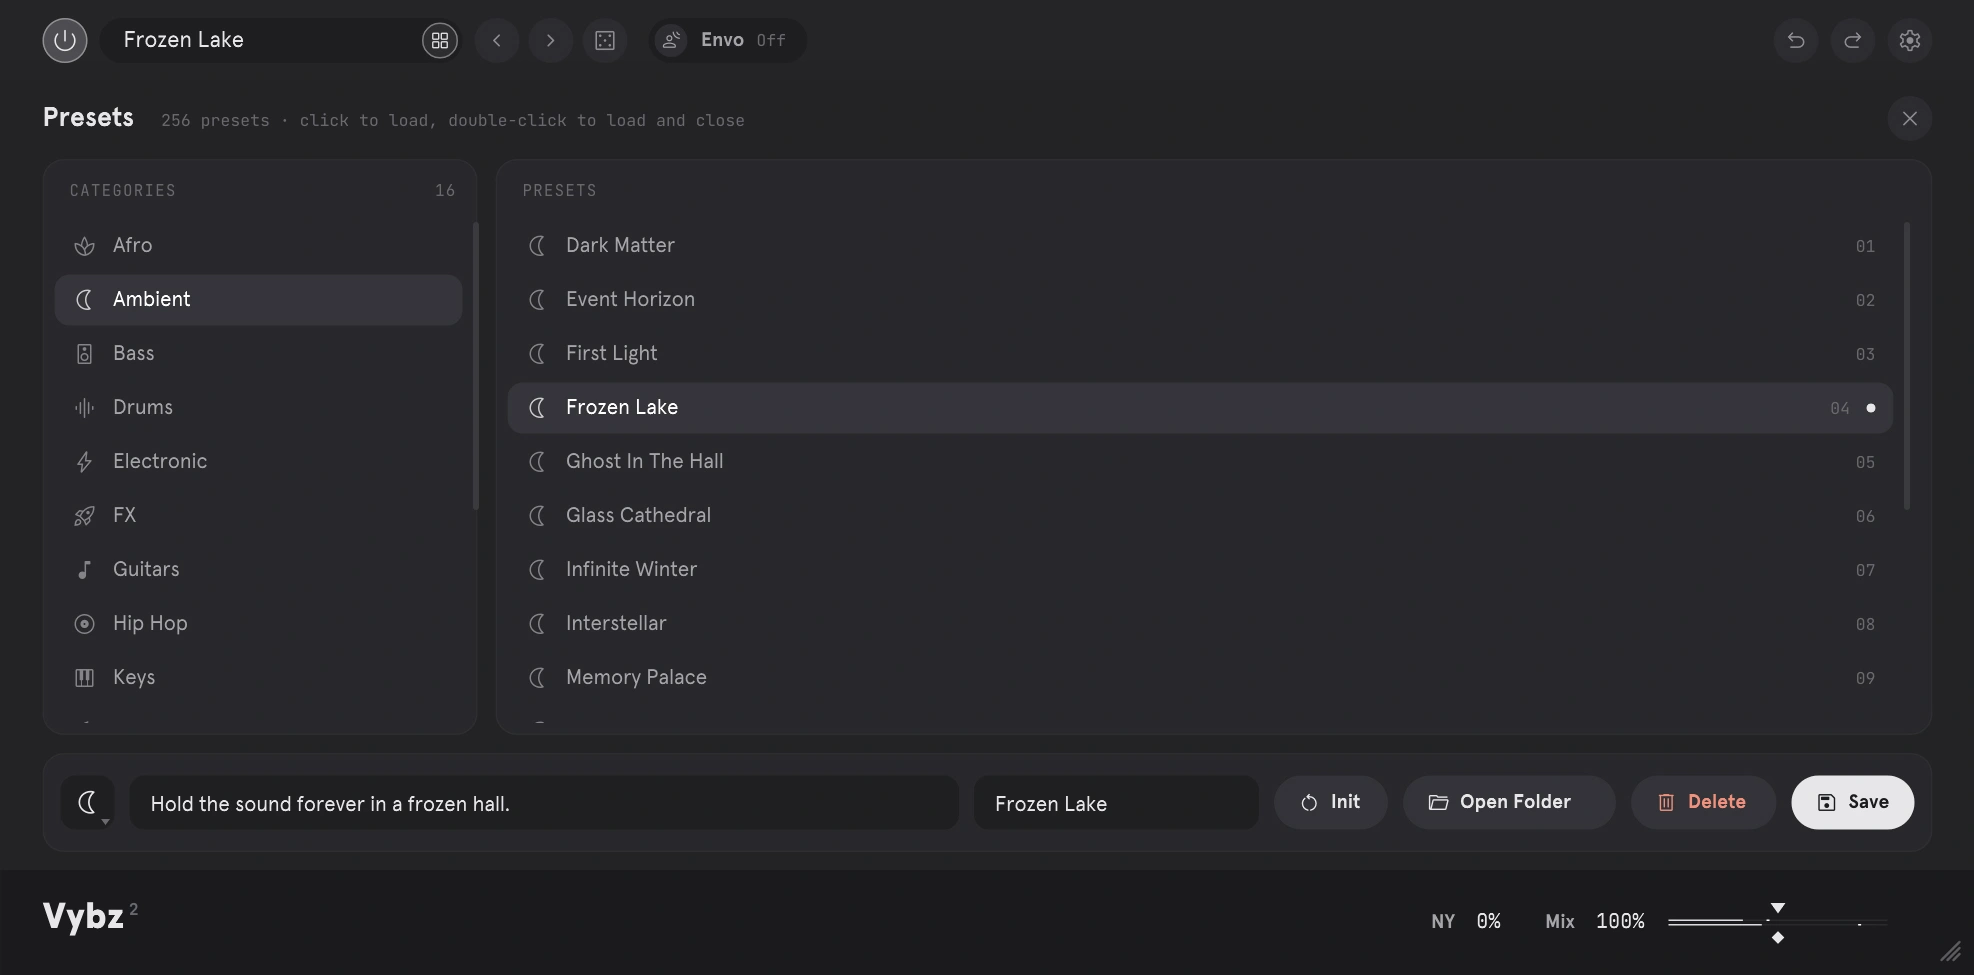This screenshot has width=1974, height=975.
Task: Select the Afro category
Action: (258, 245)
